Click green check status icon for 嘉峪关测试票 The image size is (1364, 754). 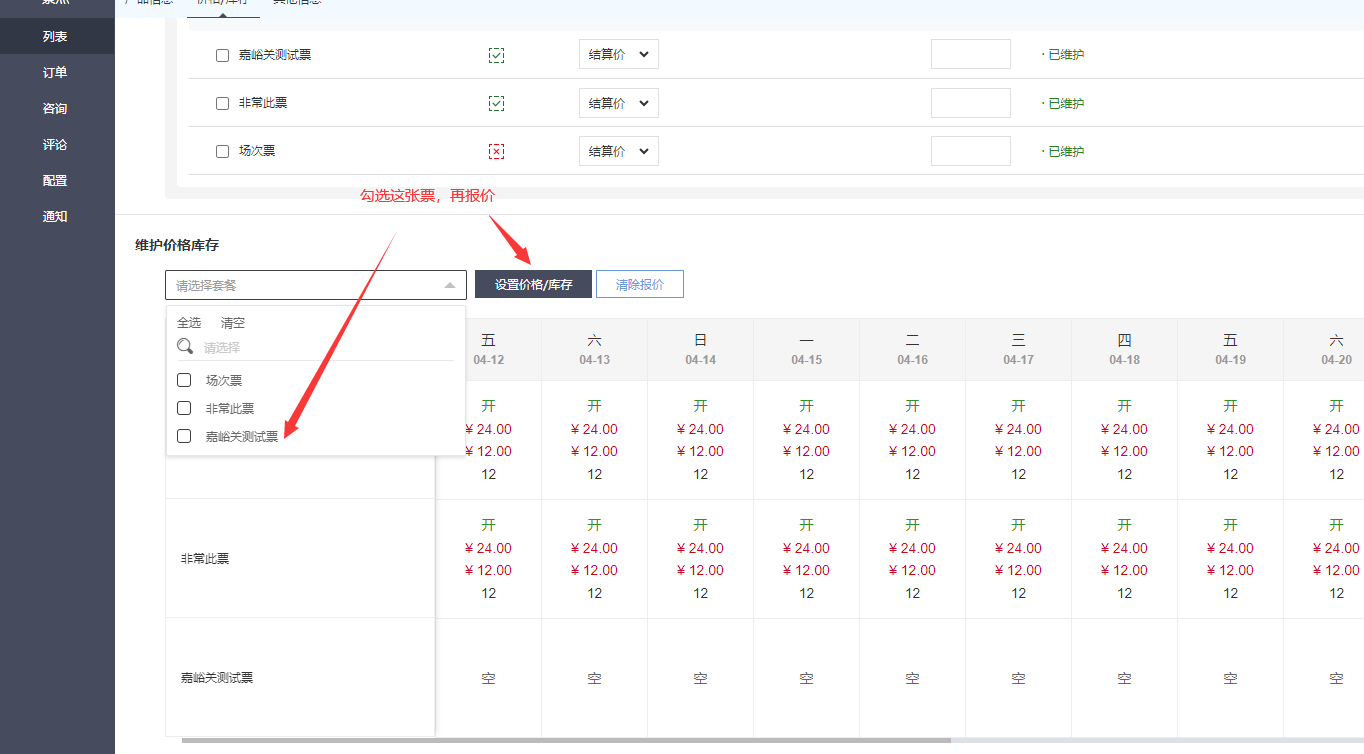click(496, 55)
